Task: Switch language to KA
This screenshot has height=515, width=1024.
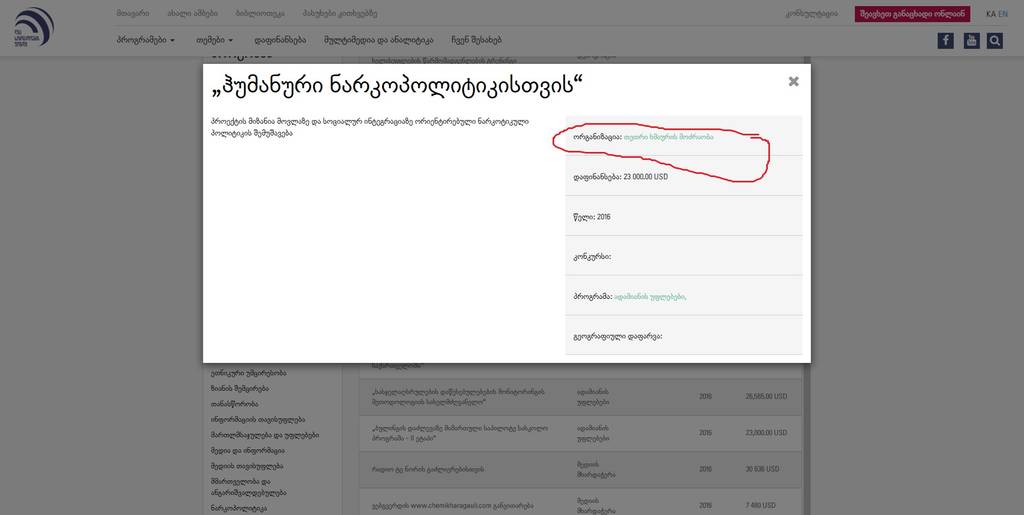Action: (x=991, y=14)
